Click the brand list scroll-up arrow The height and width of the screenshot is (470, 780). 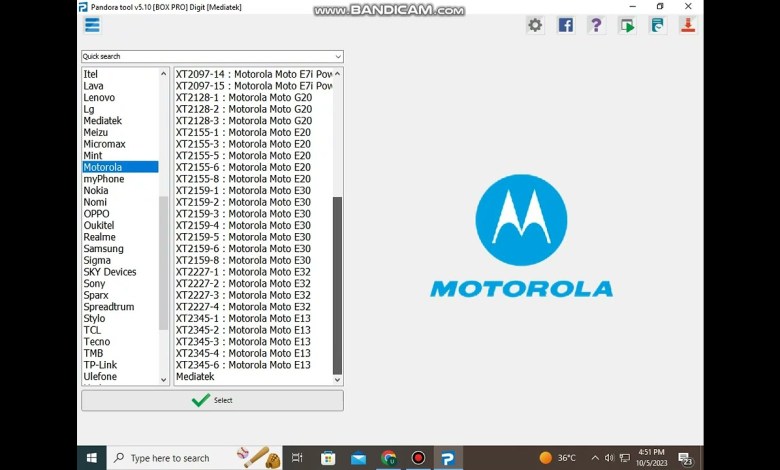coord(163,74)
